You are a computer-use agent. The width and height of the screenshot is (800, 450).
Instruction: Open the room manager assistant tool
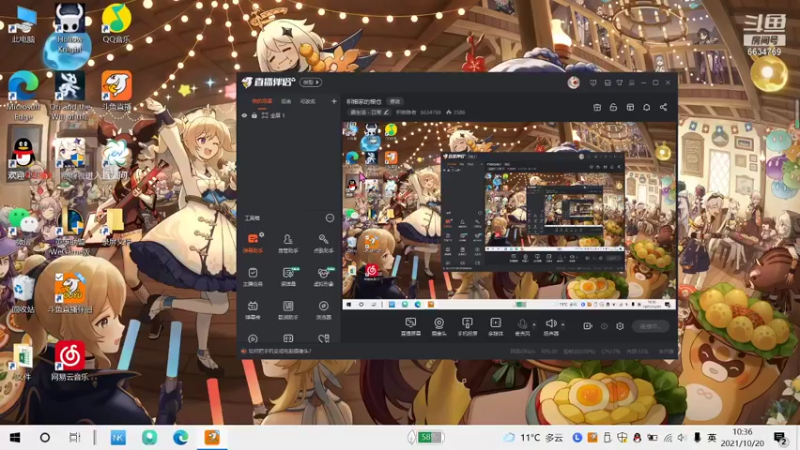[x=288, y=243]
